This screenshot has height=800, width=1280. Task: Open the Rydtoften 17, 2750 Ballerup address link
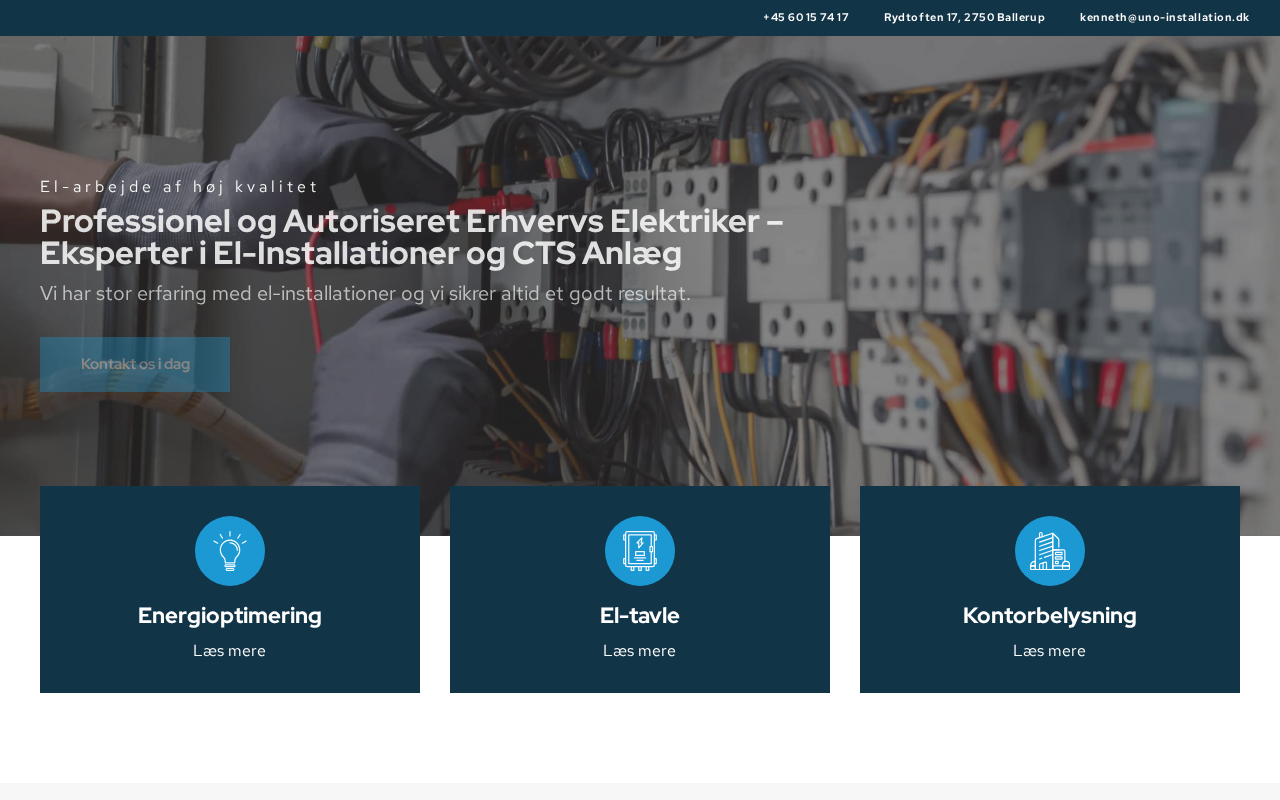tap(964, 17)
